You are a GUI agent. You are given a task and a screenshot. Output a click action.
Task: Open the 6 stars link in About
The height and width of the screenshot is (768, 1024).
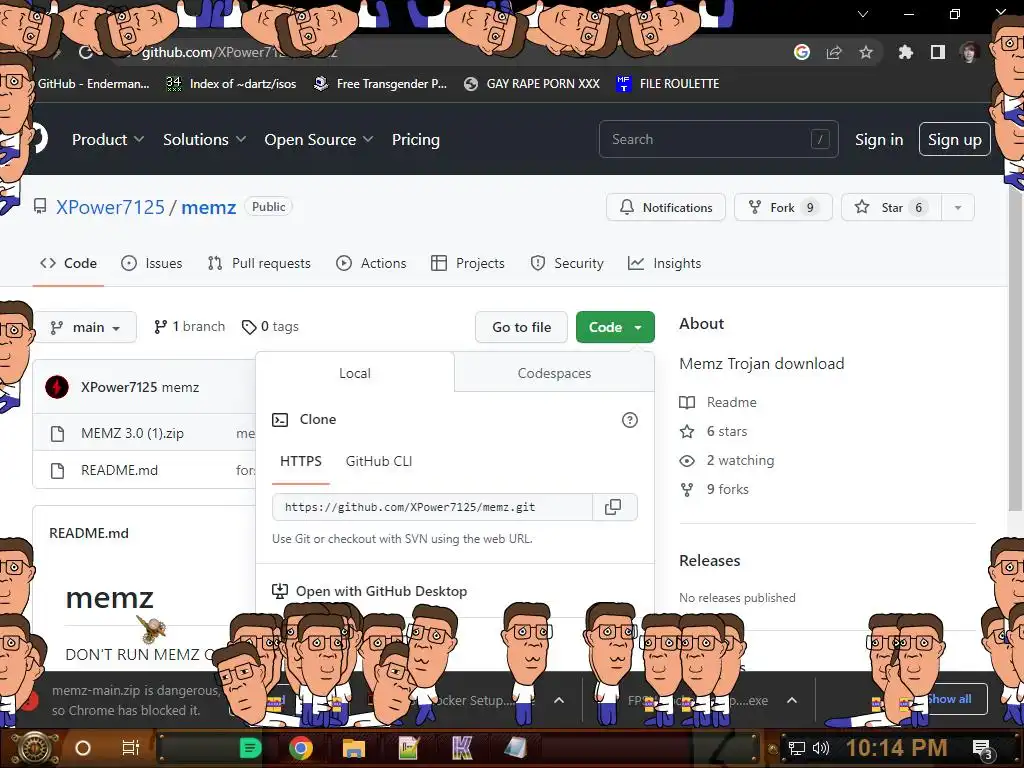714,431
